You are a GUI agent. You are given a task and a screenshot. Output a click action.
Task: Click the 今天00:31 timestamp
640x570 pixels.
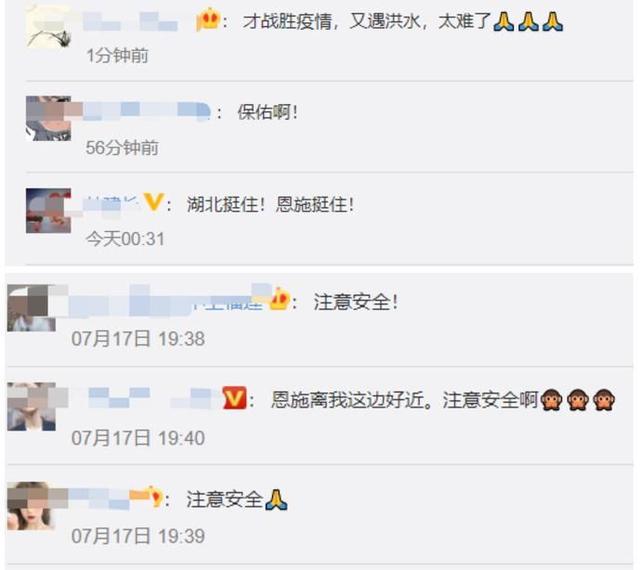point(125,239)
